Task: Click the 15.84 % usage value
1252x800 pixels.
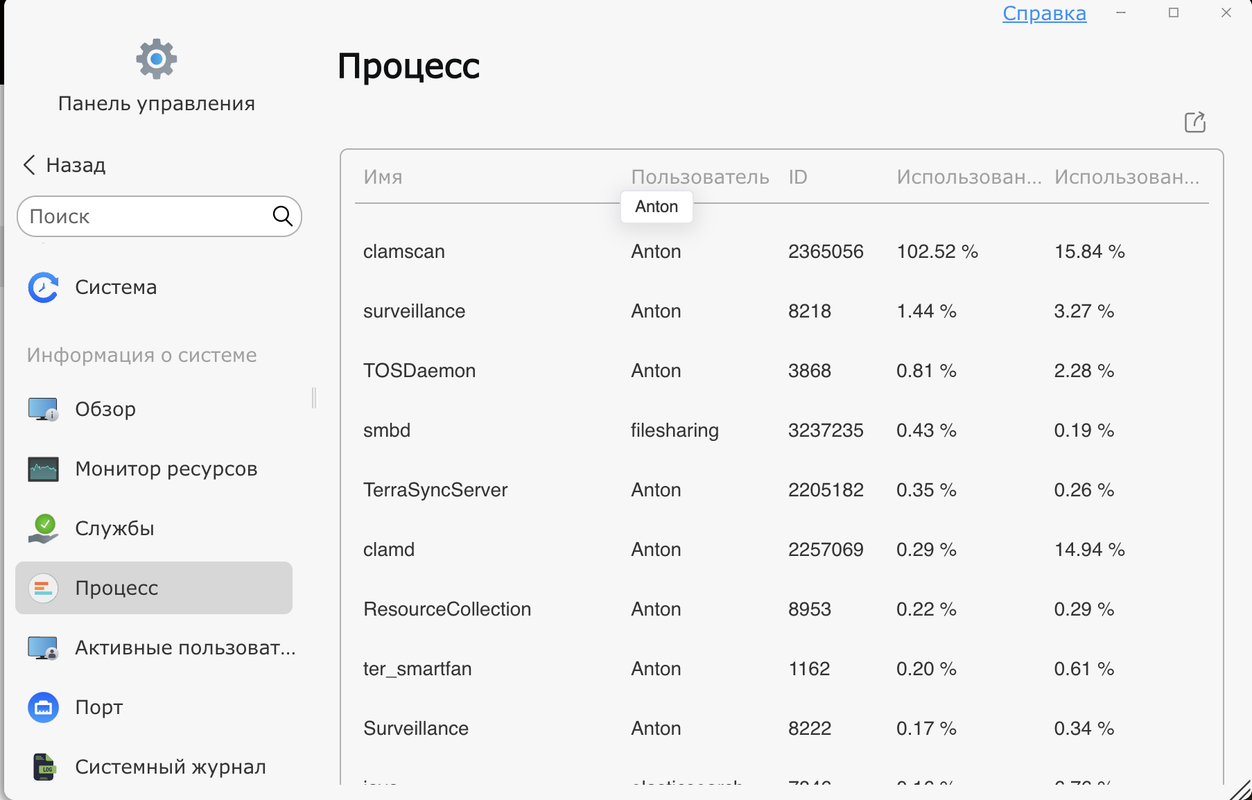Action: click(x=1090, y=252)
